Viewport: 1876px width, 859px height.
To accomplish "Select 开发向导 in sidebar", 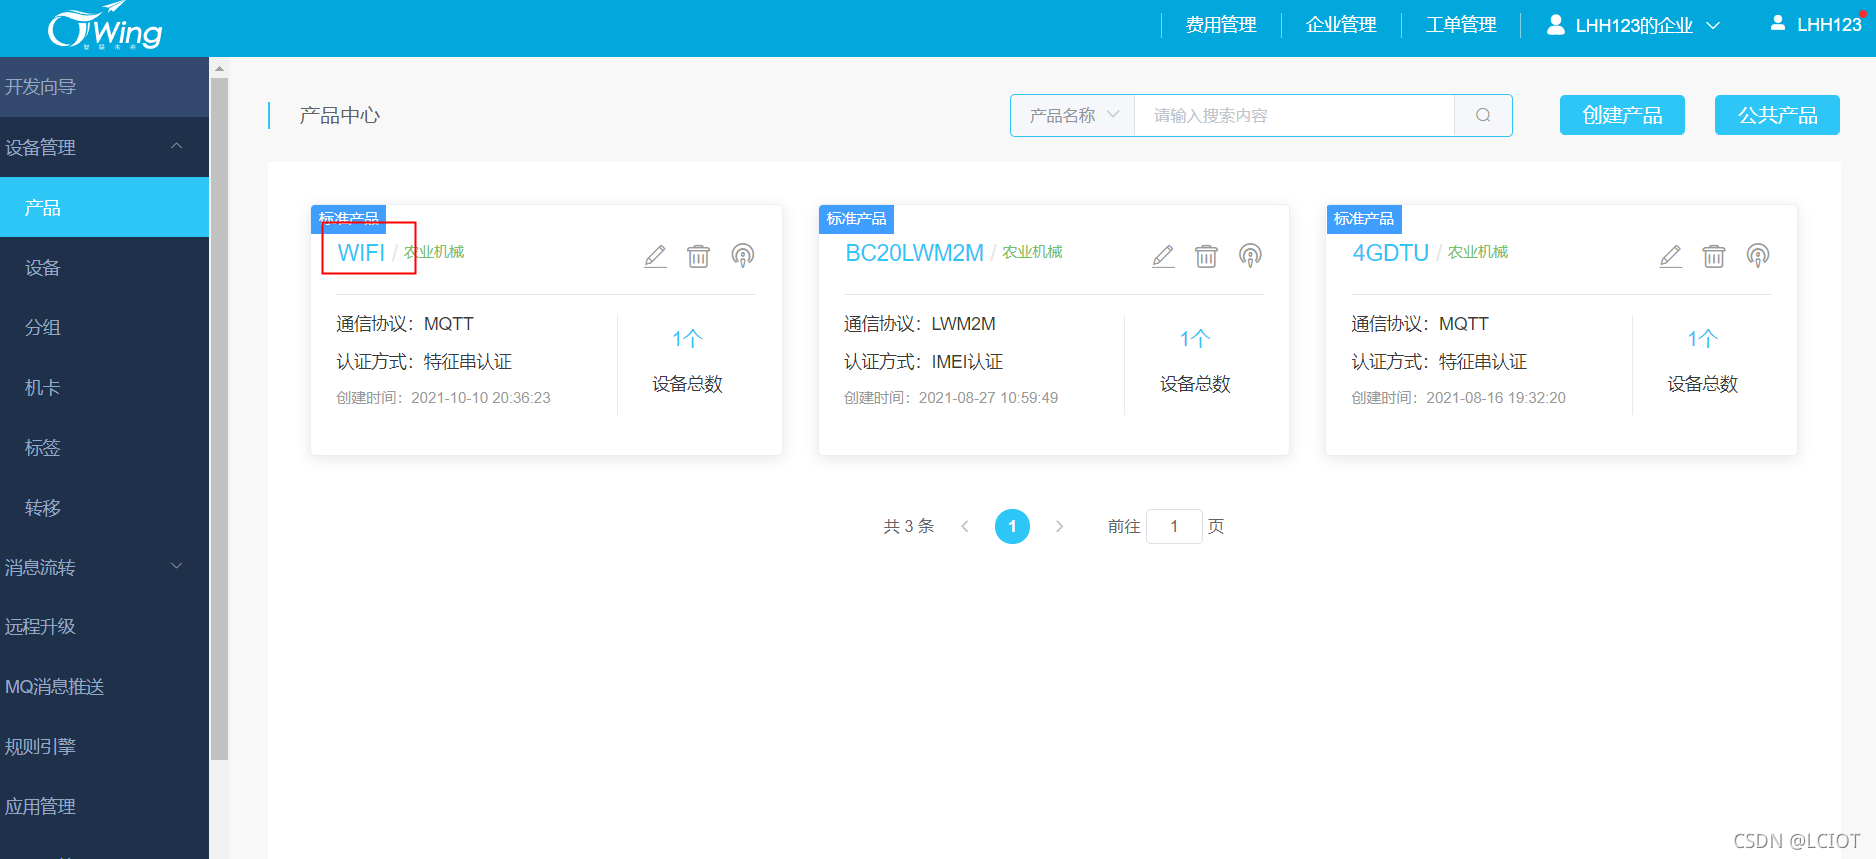I will click(x=104, y=87).
